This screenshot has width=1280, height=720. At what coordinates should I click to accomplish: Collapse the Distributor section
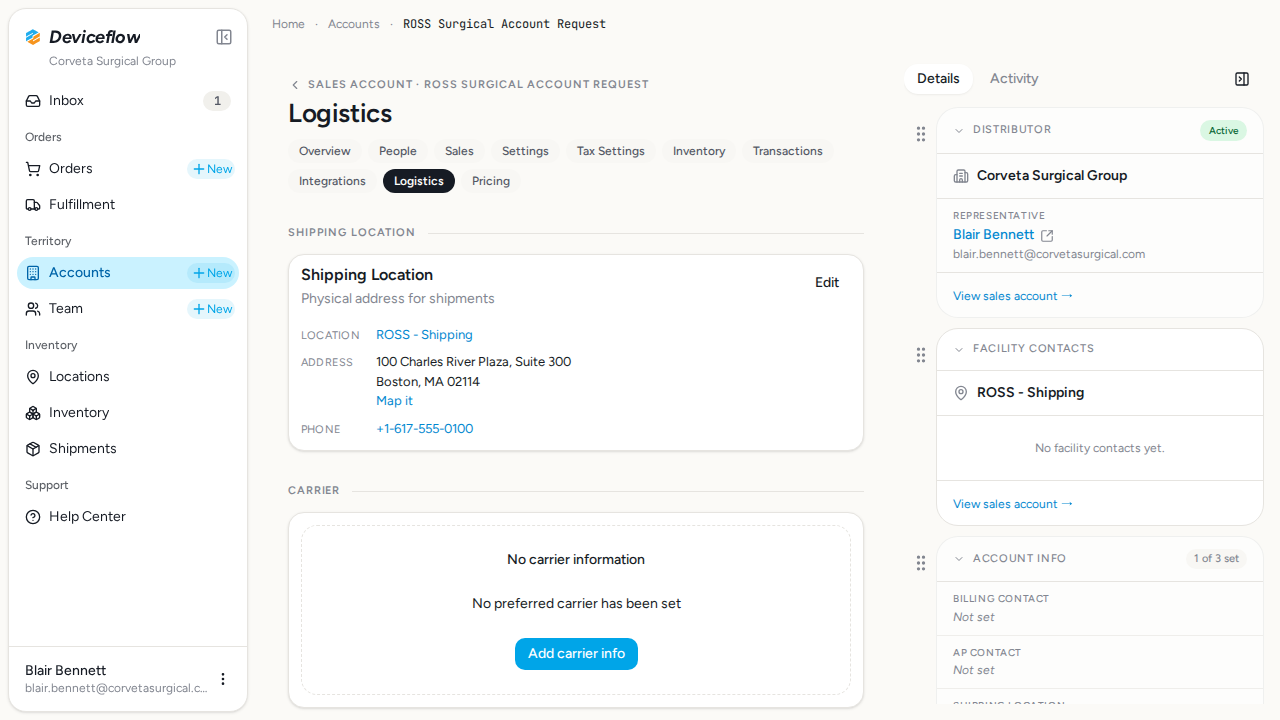click(959, 130)
